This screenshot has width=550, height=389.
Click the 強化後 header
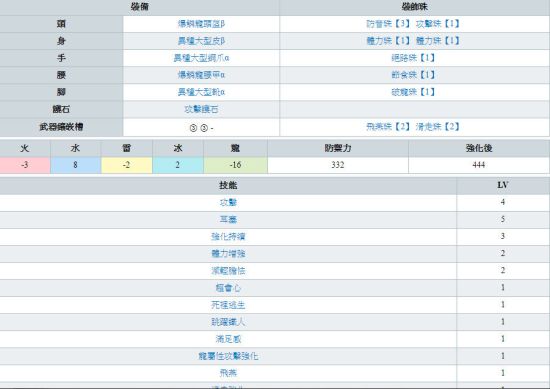tap(479, 148)
